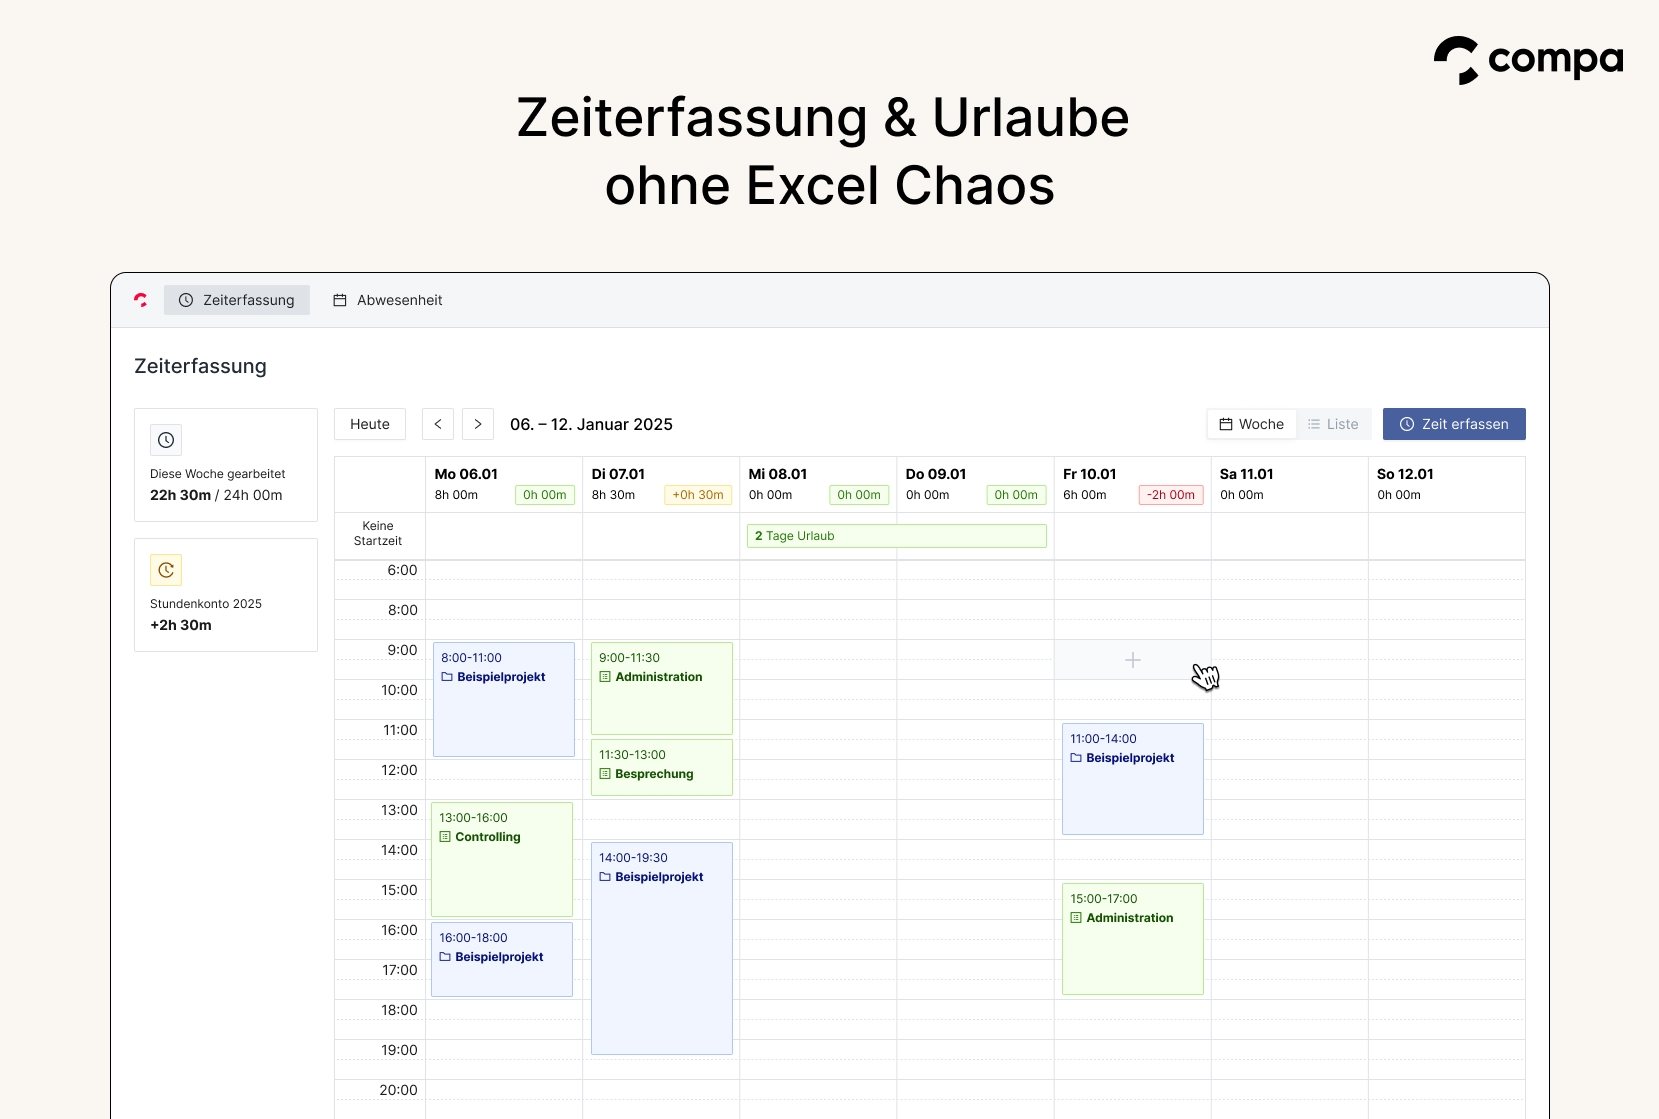
Task: Switch to Liste view
Action: (1333, 424)
